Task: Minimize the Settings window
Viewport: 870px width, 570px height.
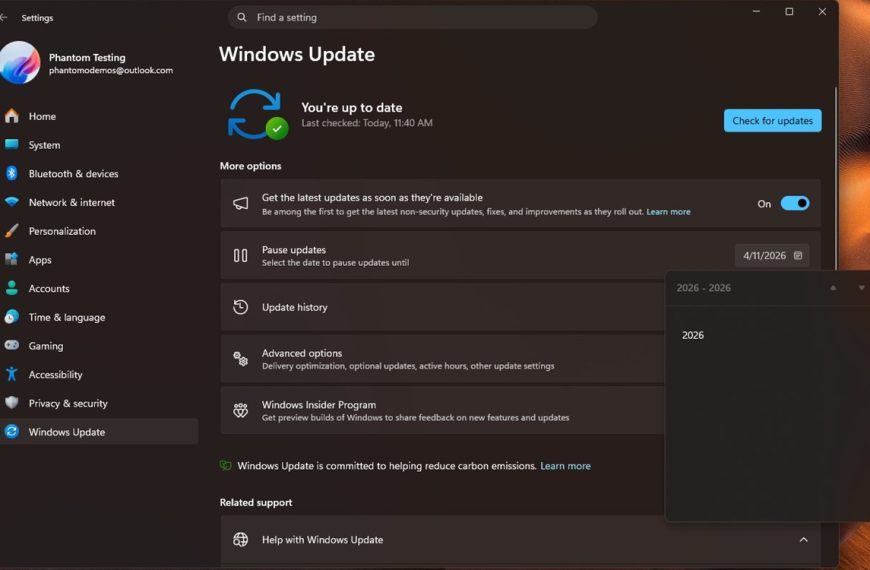Action: 756,12
